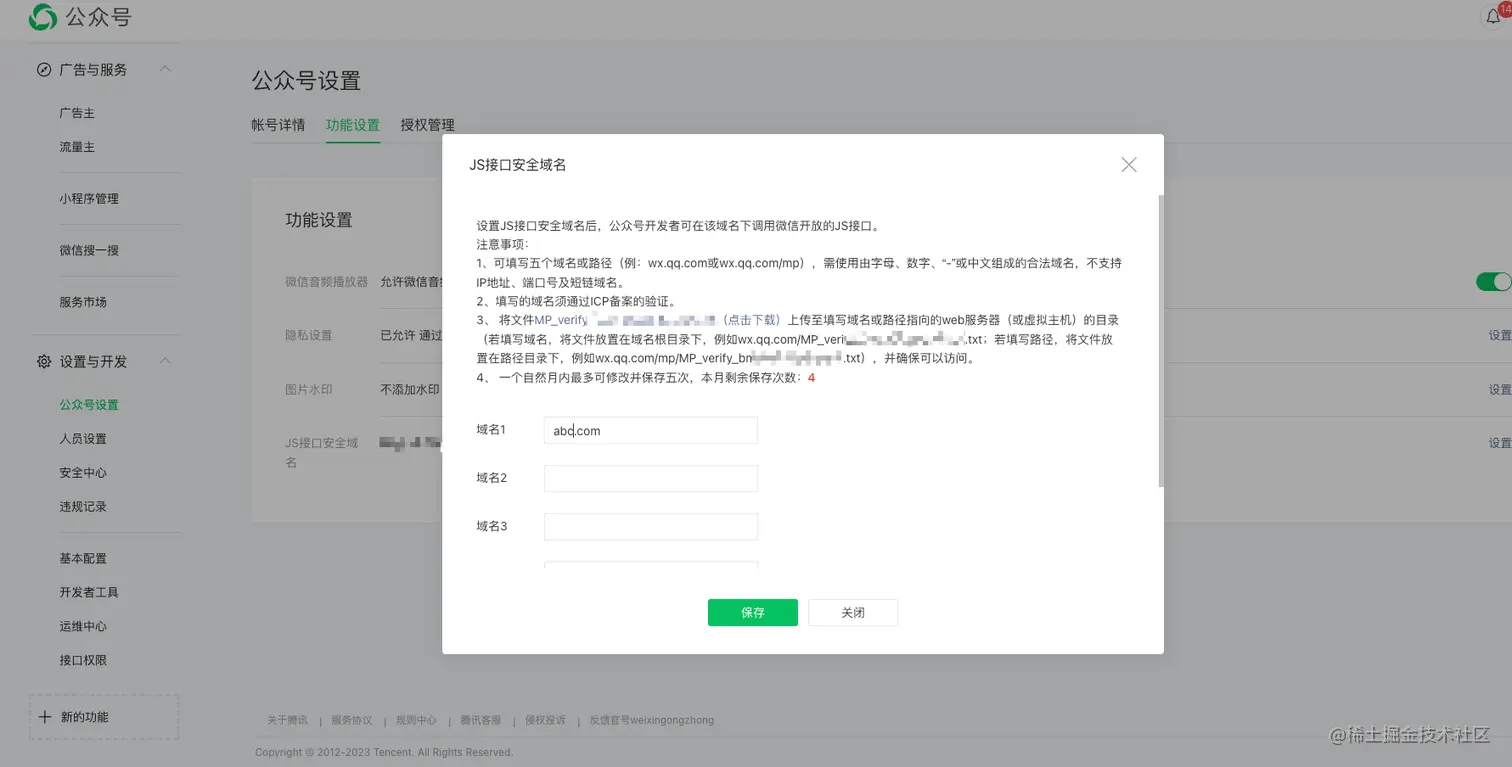Go to 安全中心

pos(83,473)
